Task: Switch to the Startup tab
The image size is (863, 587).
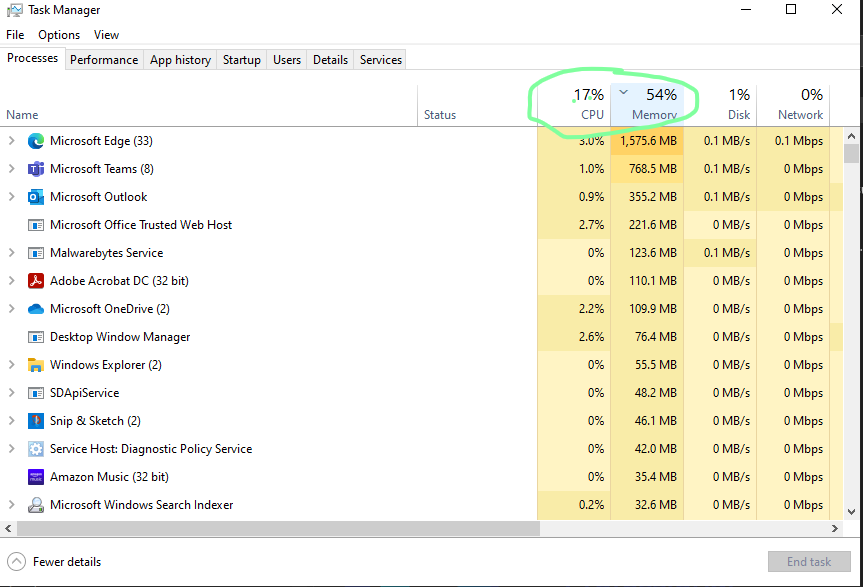Action: click(x=242, y=60)
